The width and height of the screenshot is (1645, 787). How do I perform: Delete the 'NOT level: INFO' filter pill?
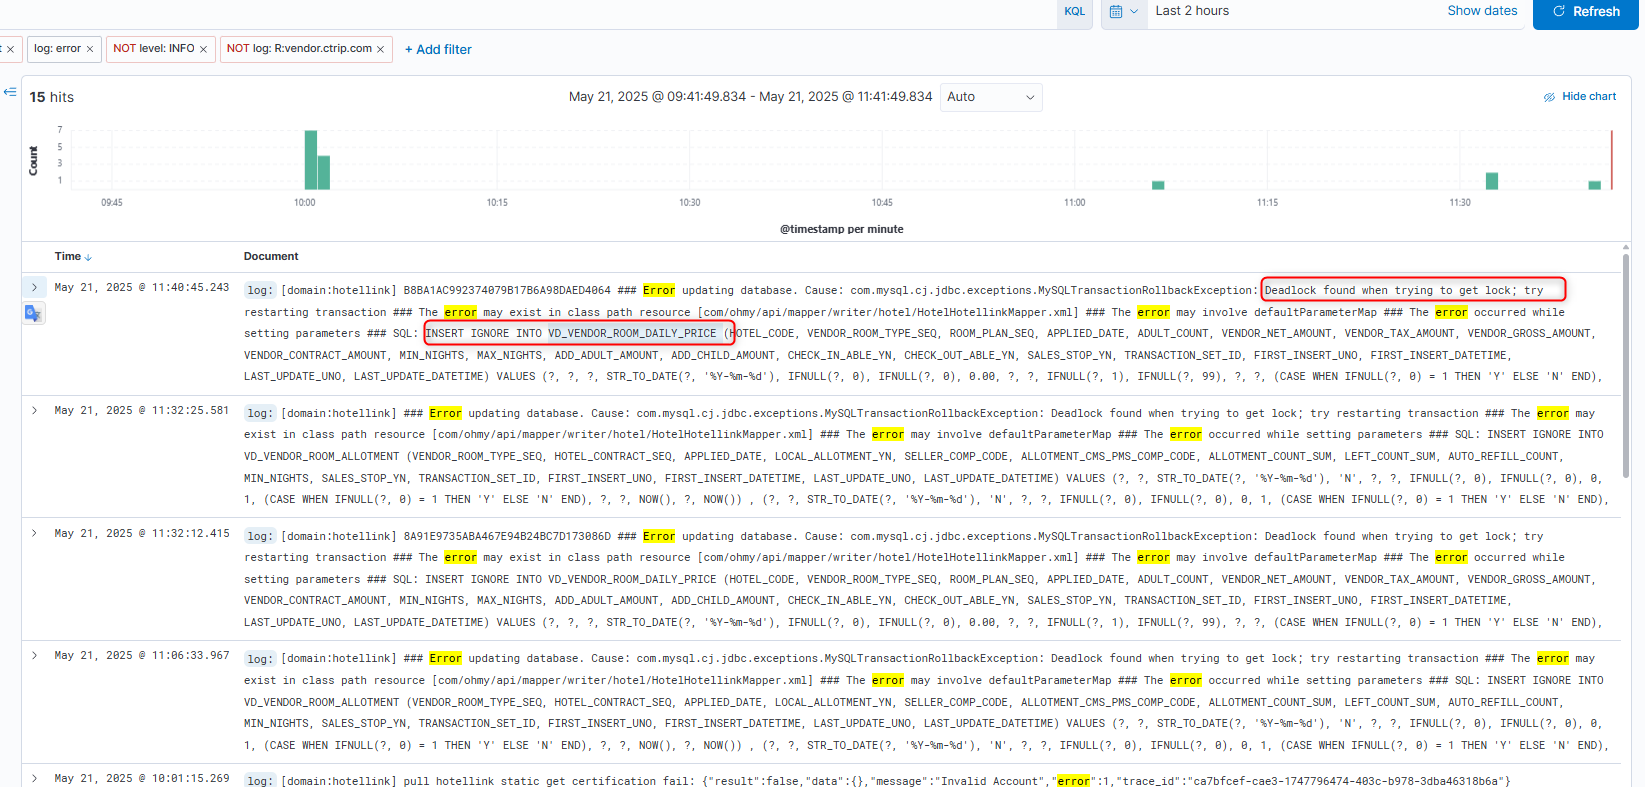tap(203, 49)
